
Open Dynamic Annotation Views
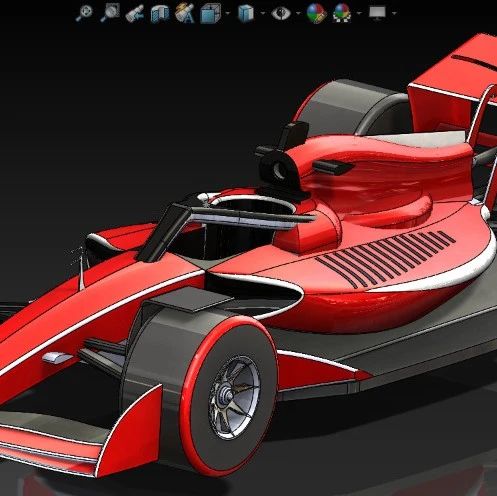tap(185, 13)
